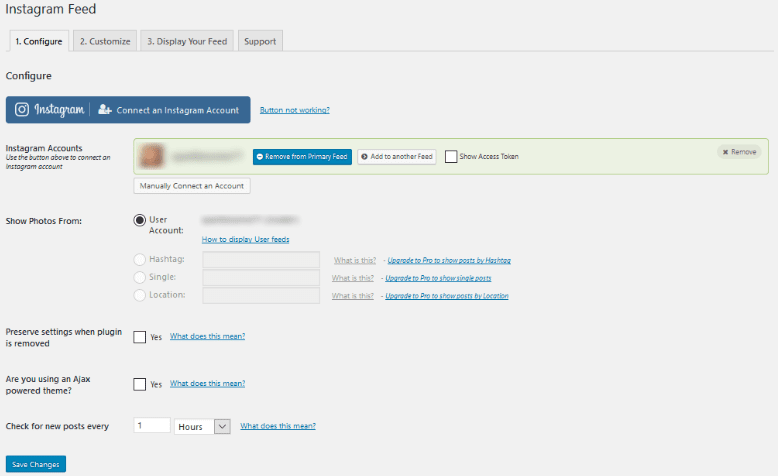Enable the Show Access Token checkbox
778x476 pixels.
click(x=451, y=156)
